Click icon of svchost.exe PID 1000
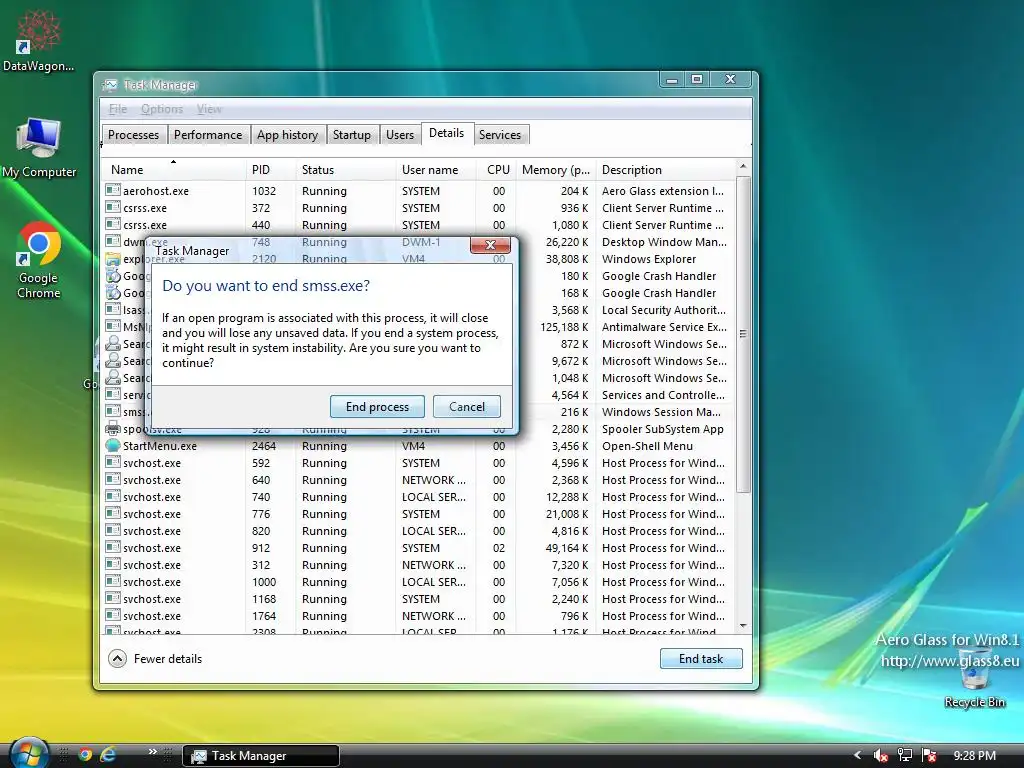1024x768 pixels. point(113,581)
